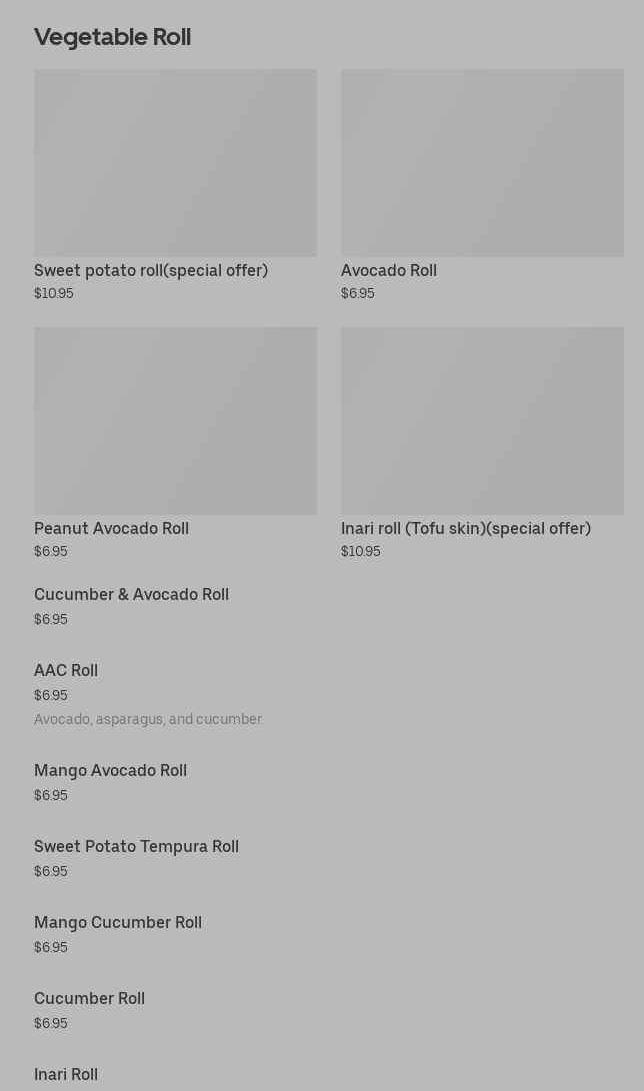Open the Inari roll (Tofu skin) image placeholder

[482, 420]
